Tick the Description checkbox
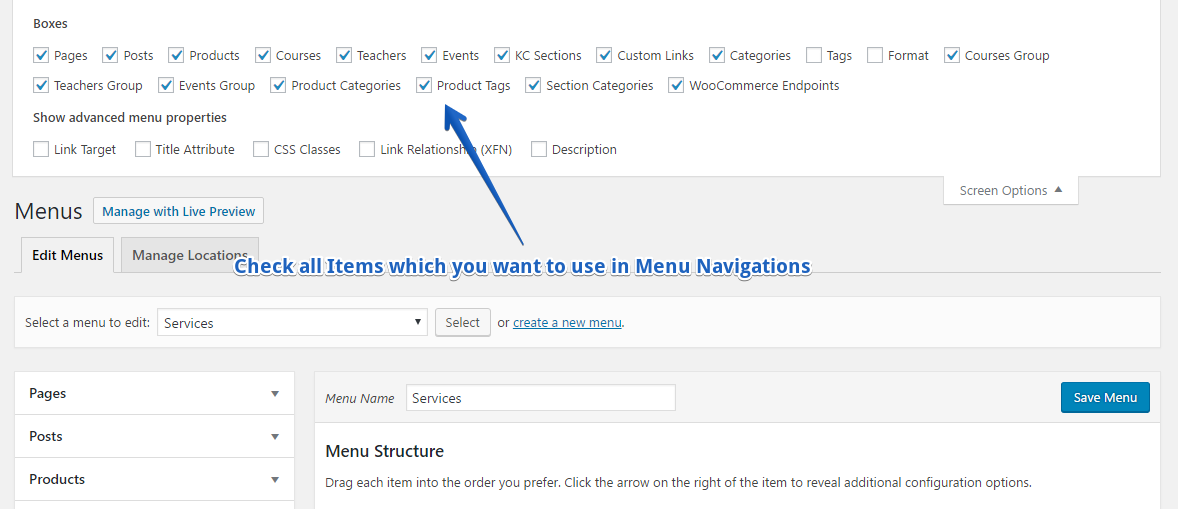Screen dimensions: 1178x509 click(539, 150)
